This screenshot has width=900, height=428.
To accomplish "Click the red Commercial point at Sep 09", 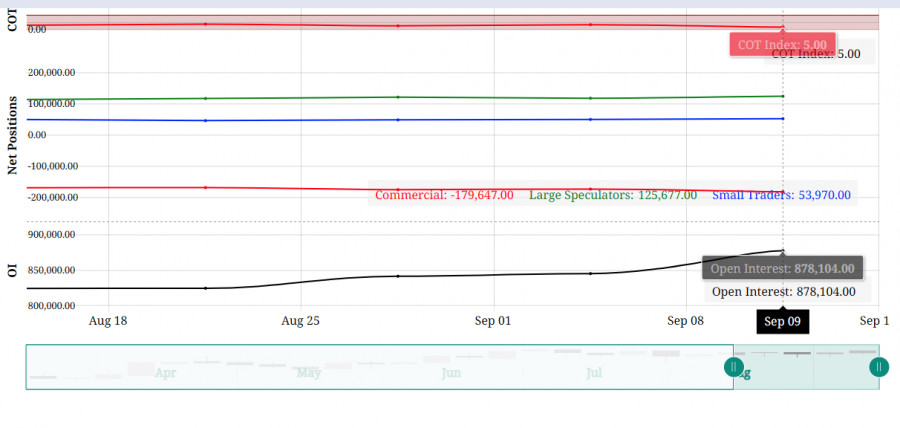I will [x=783, y=192].
